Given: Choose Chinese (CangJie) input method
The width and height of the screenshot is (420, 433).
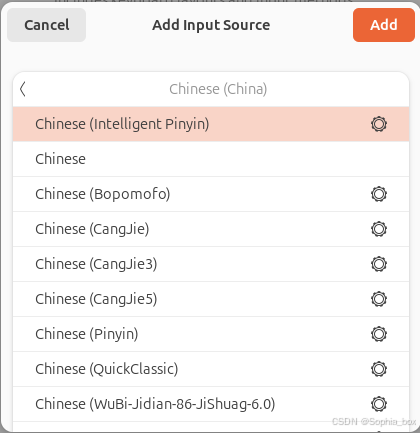Looking at the screenshot, I should 211,229.
